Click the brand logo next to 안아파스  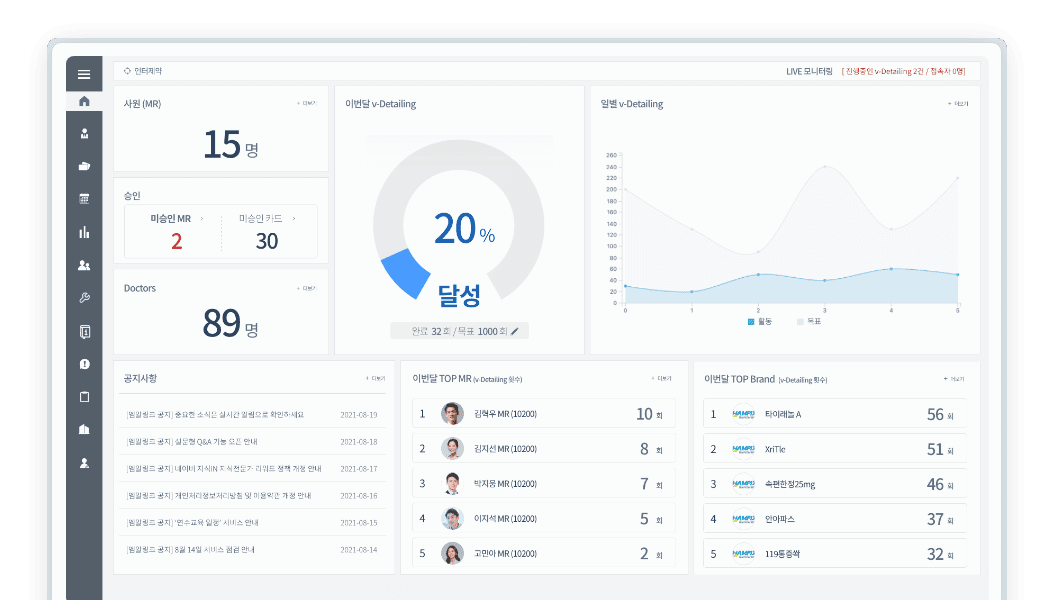tap(744, 519)
